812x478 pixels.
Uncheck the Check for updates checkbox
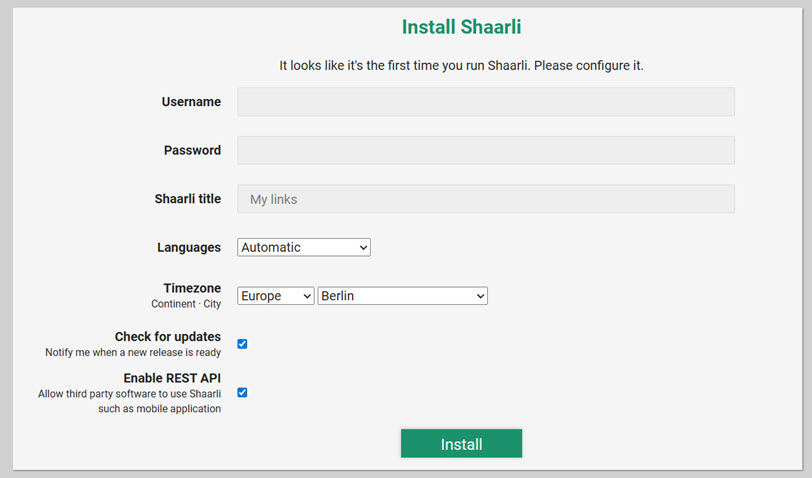(242, 344)
